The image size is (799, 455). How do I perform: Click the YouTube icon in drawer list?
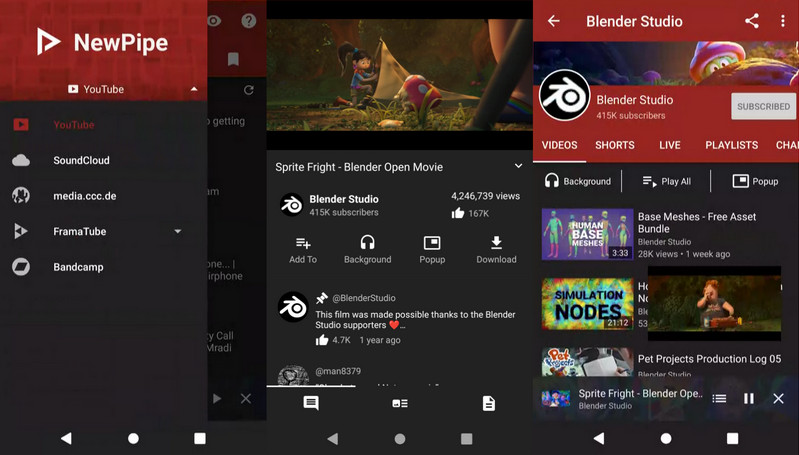21,124
